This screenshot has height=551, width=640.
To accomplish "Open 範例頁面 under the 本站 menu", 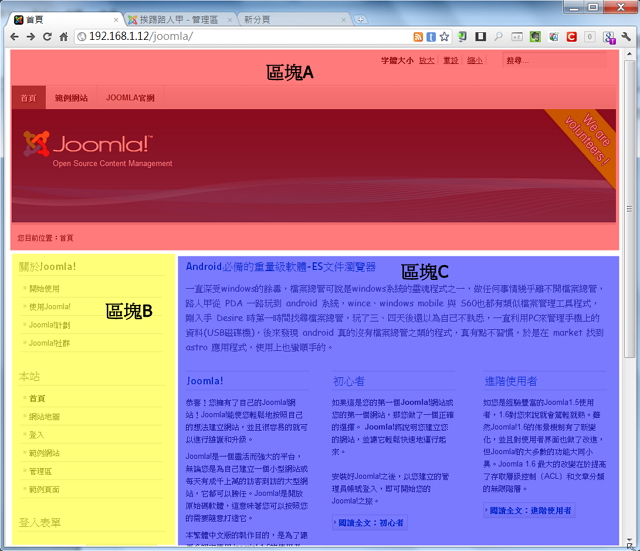I will pyautogui.click(x=44, y=489).
